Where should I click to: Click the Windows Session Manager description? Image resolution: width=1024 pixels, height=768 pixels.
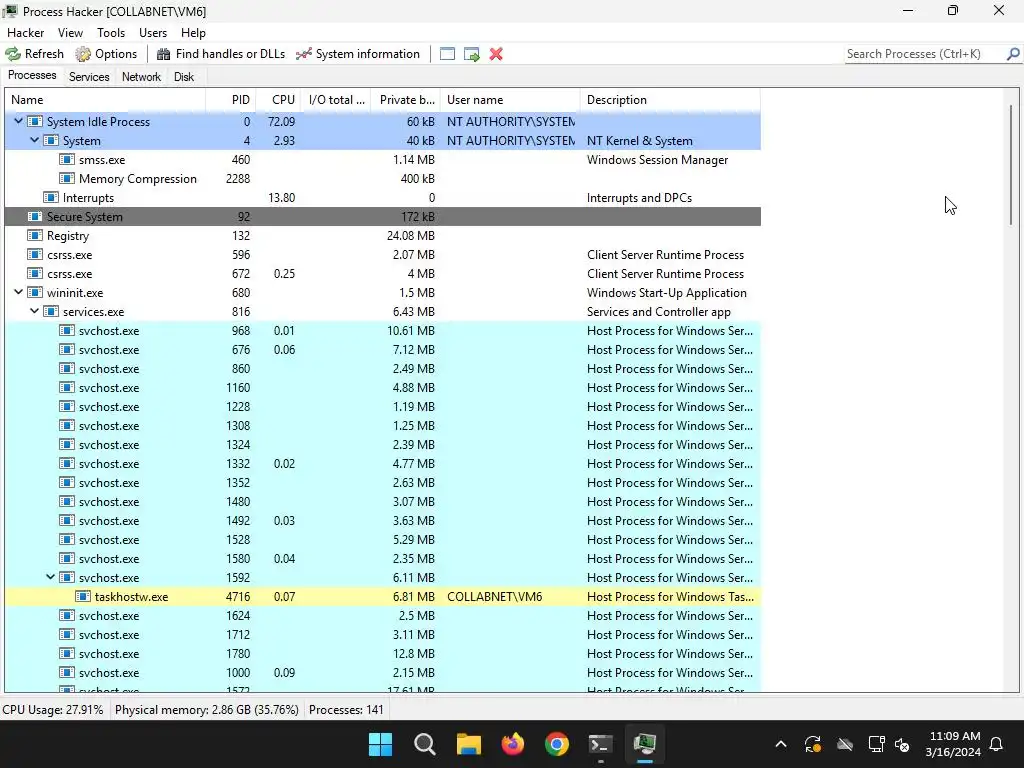pyautogui.click(x=657, y=159)
